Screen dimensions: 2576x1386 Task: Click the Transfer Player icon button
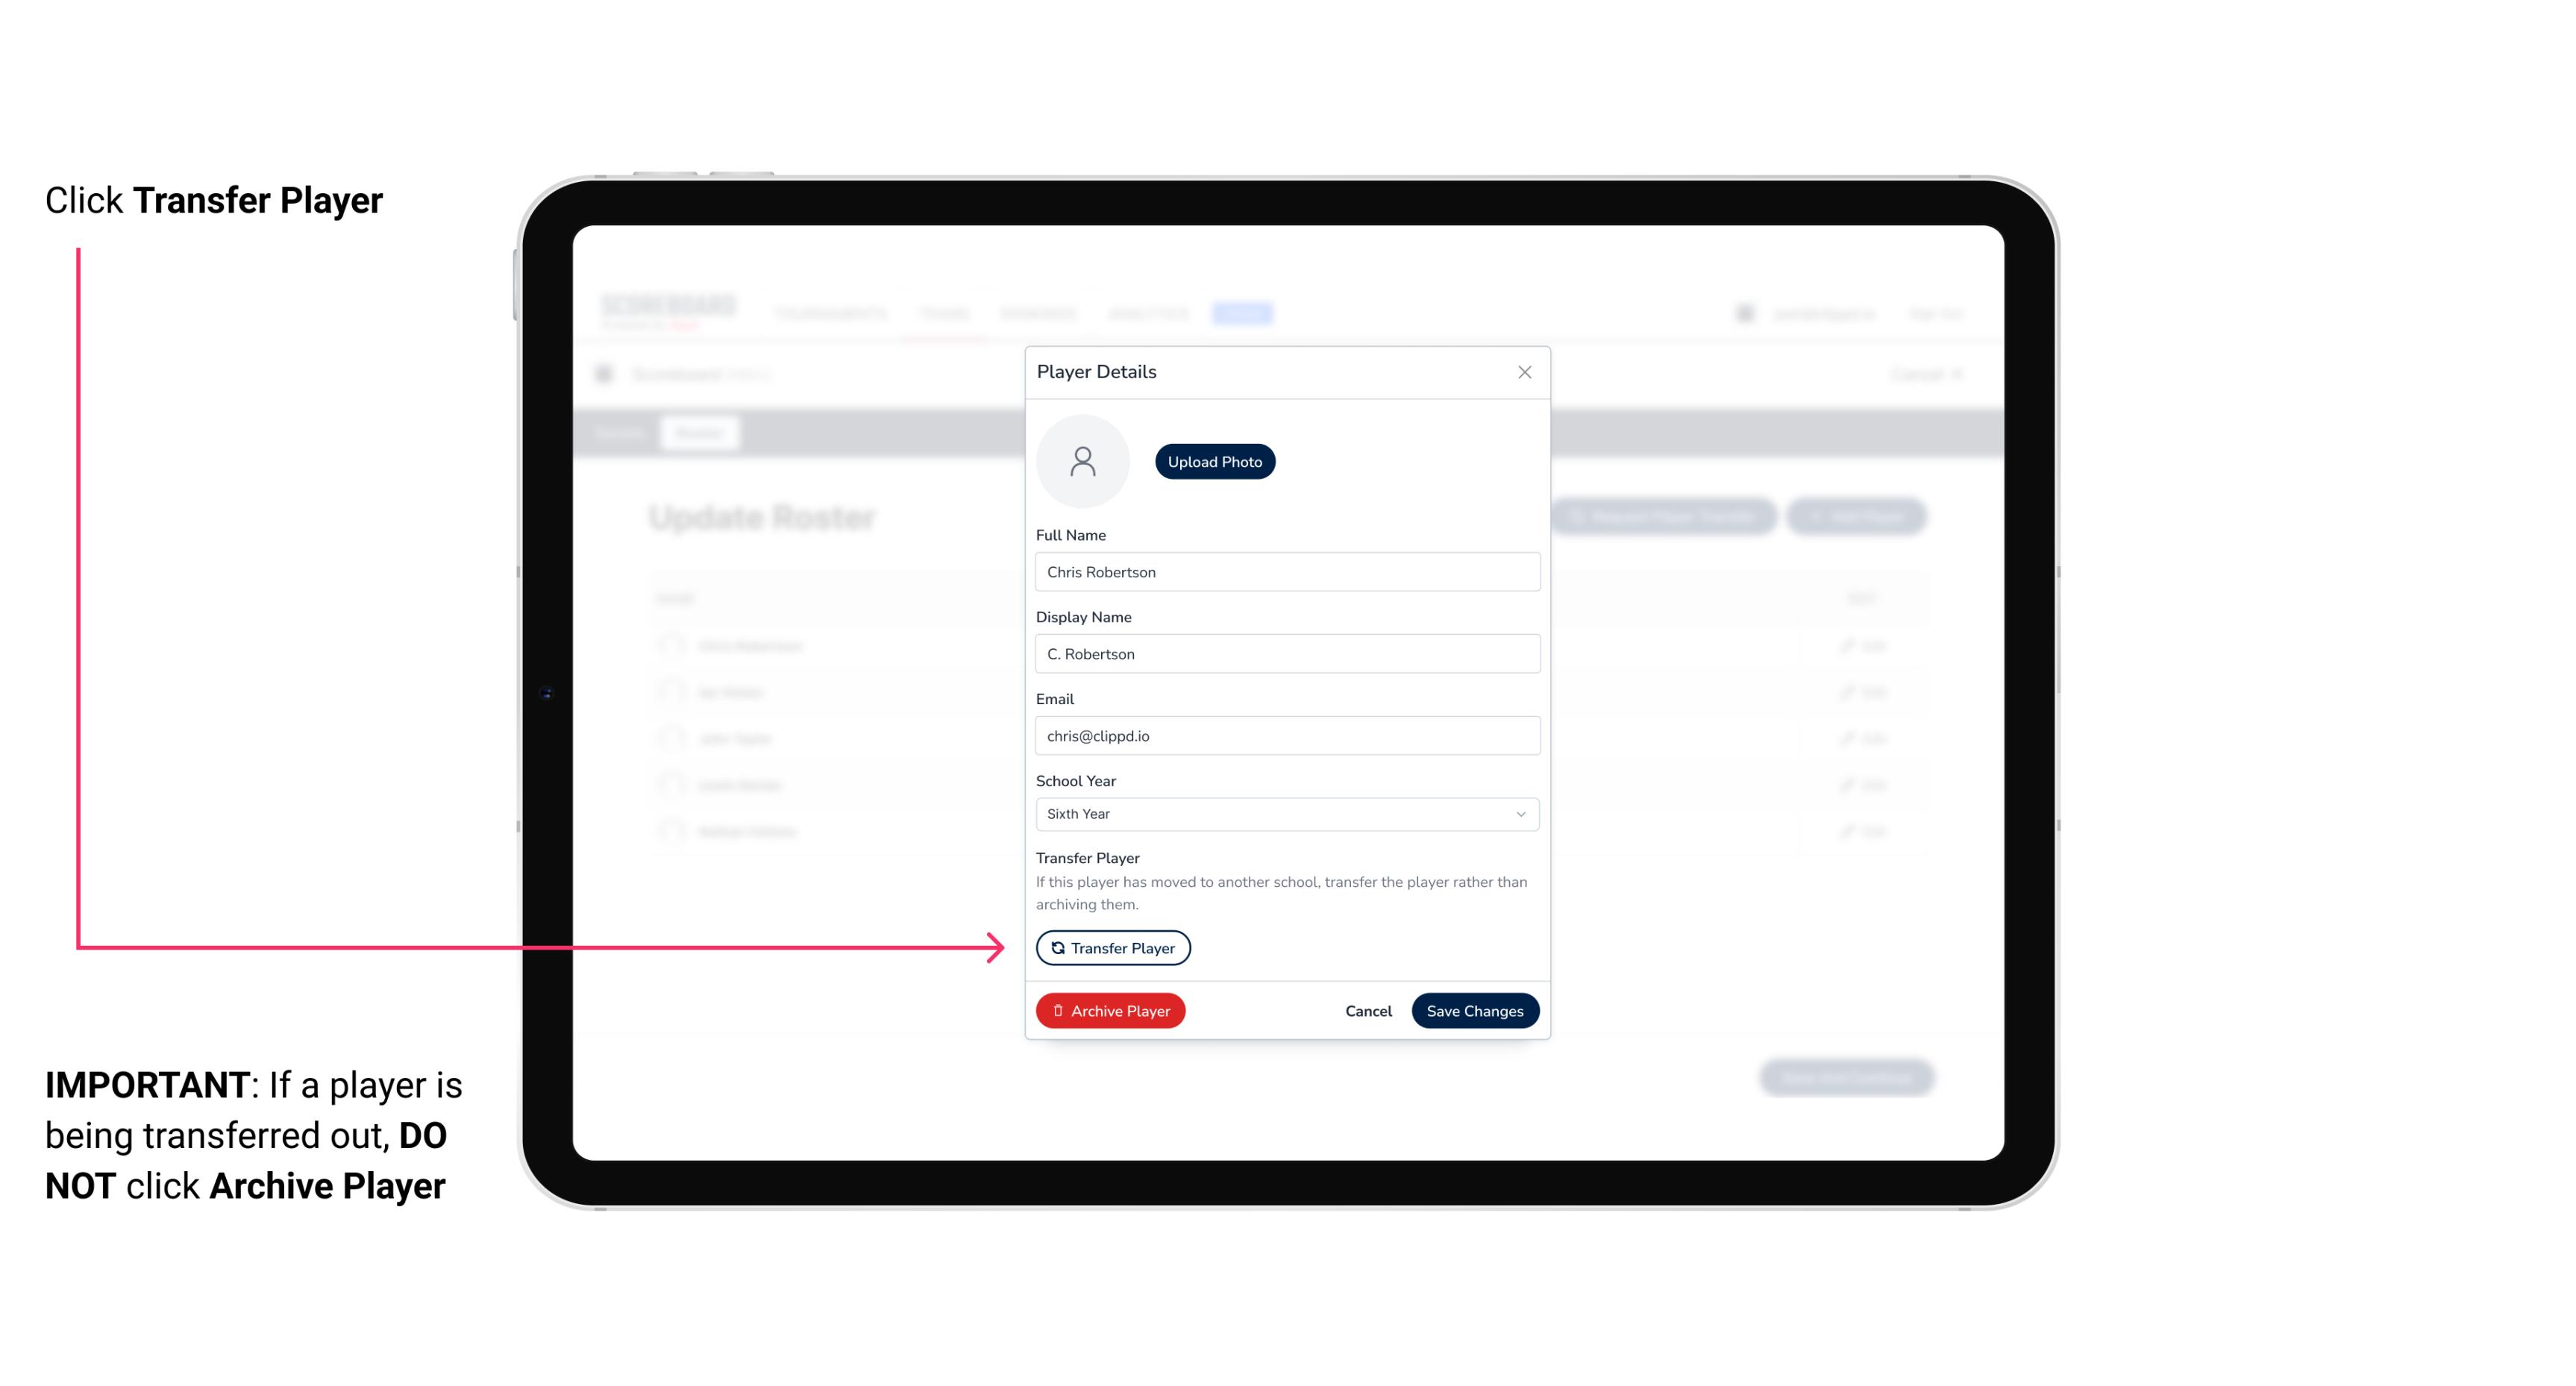[1113, 947]
